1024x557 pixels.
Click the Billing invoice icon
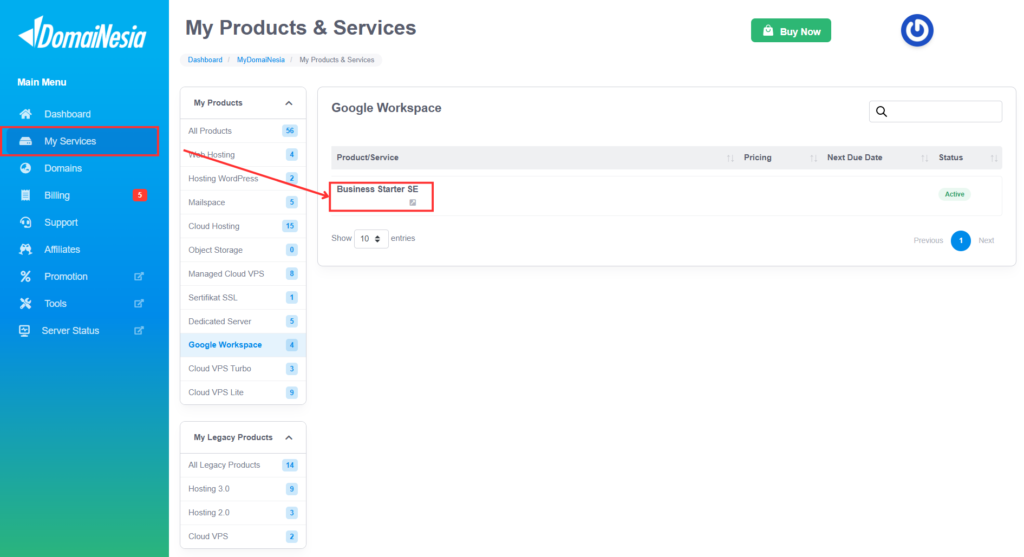(x=25, y=195)
